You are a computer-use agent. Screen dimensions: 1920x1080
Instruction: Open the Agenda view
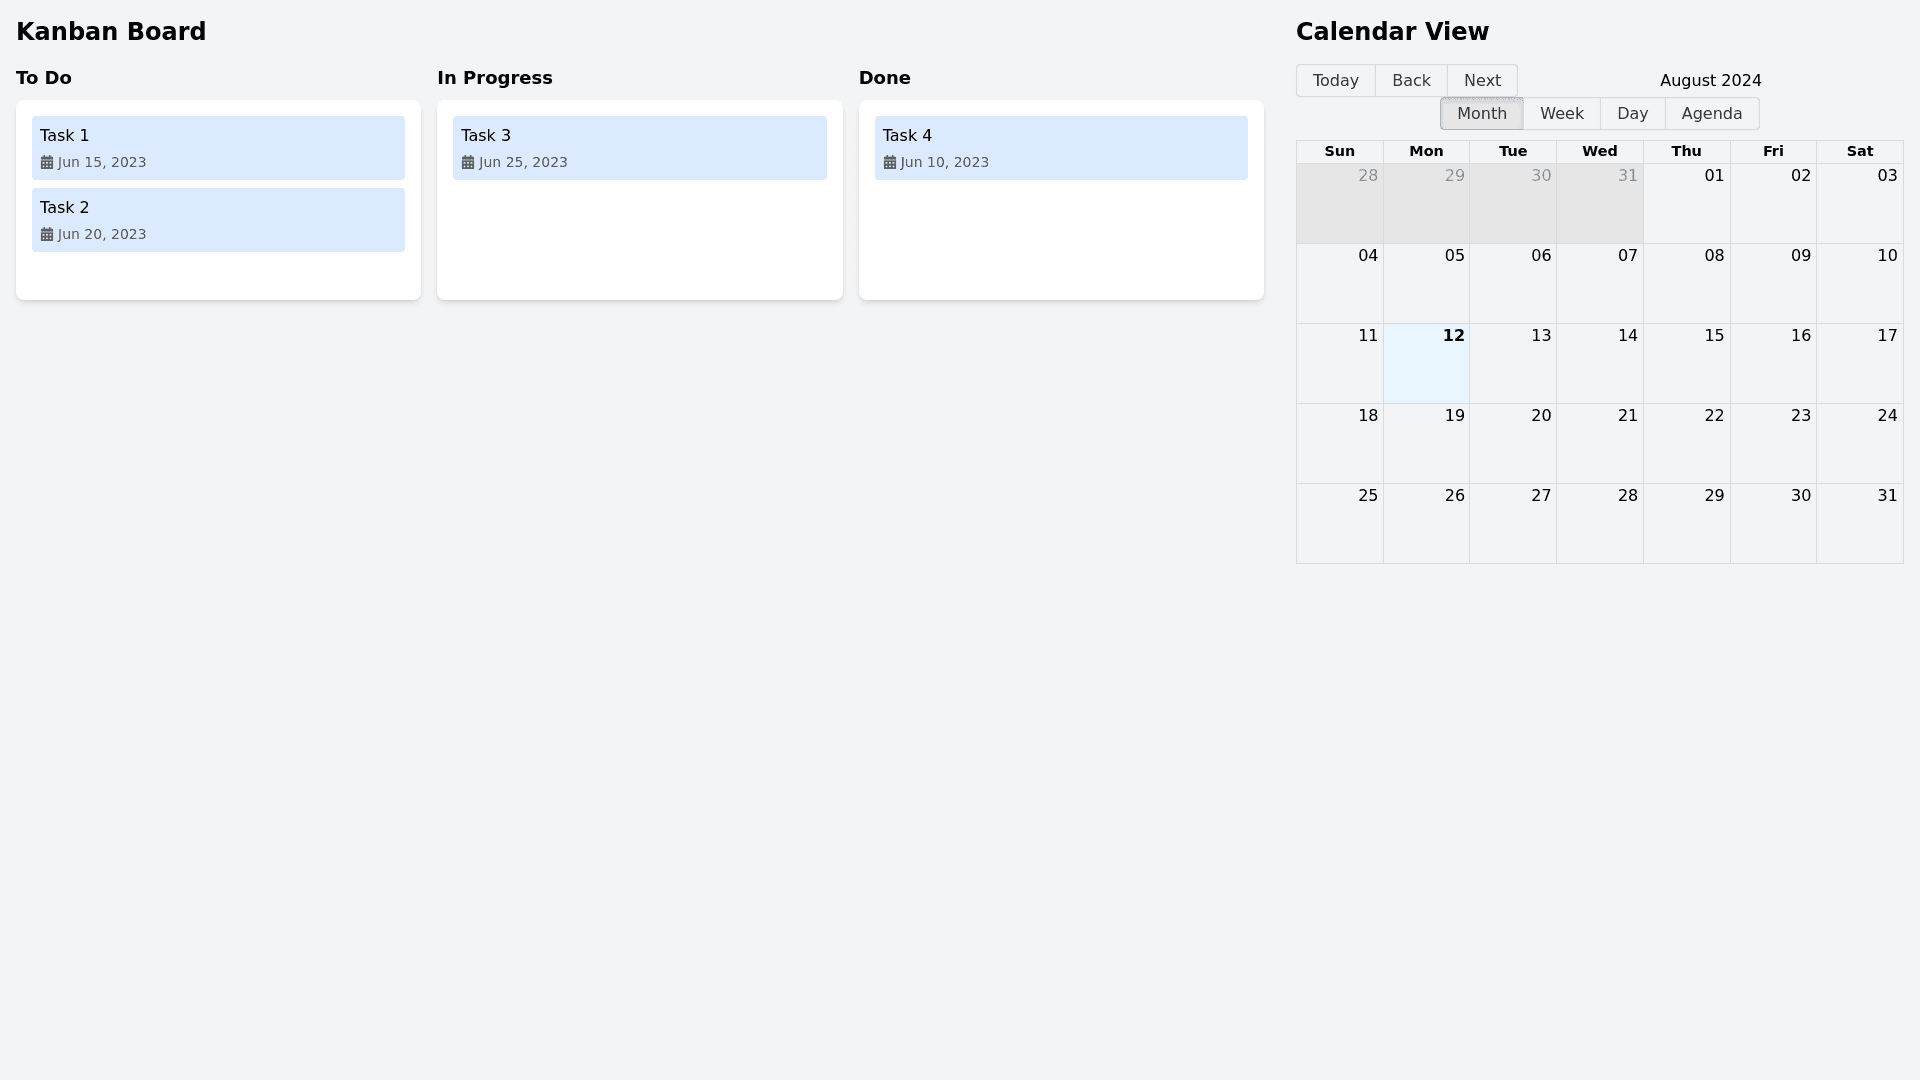[1711, 114]
